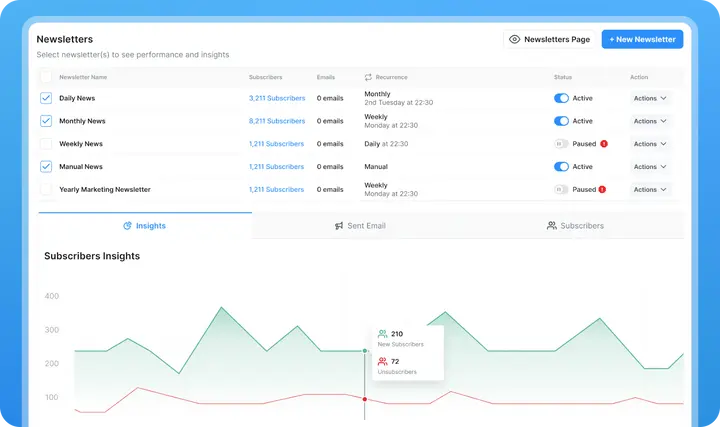Enable the paused Yearly Marketing Newsletter toggle
Screen dimensions: 720x427
coord(561,189)
